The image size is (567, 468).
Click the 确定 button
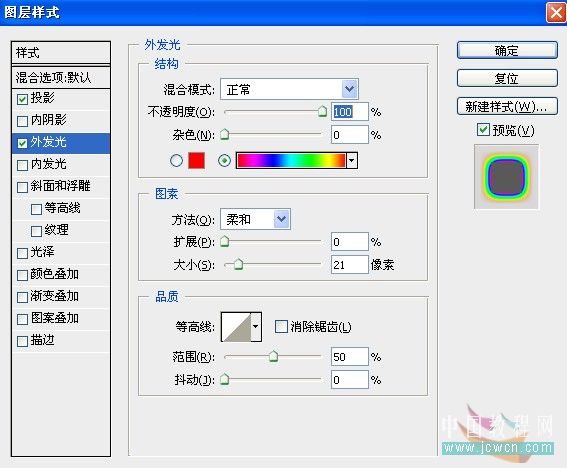pos(507,50)
